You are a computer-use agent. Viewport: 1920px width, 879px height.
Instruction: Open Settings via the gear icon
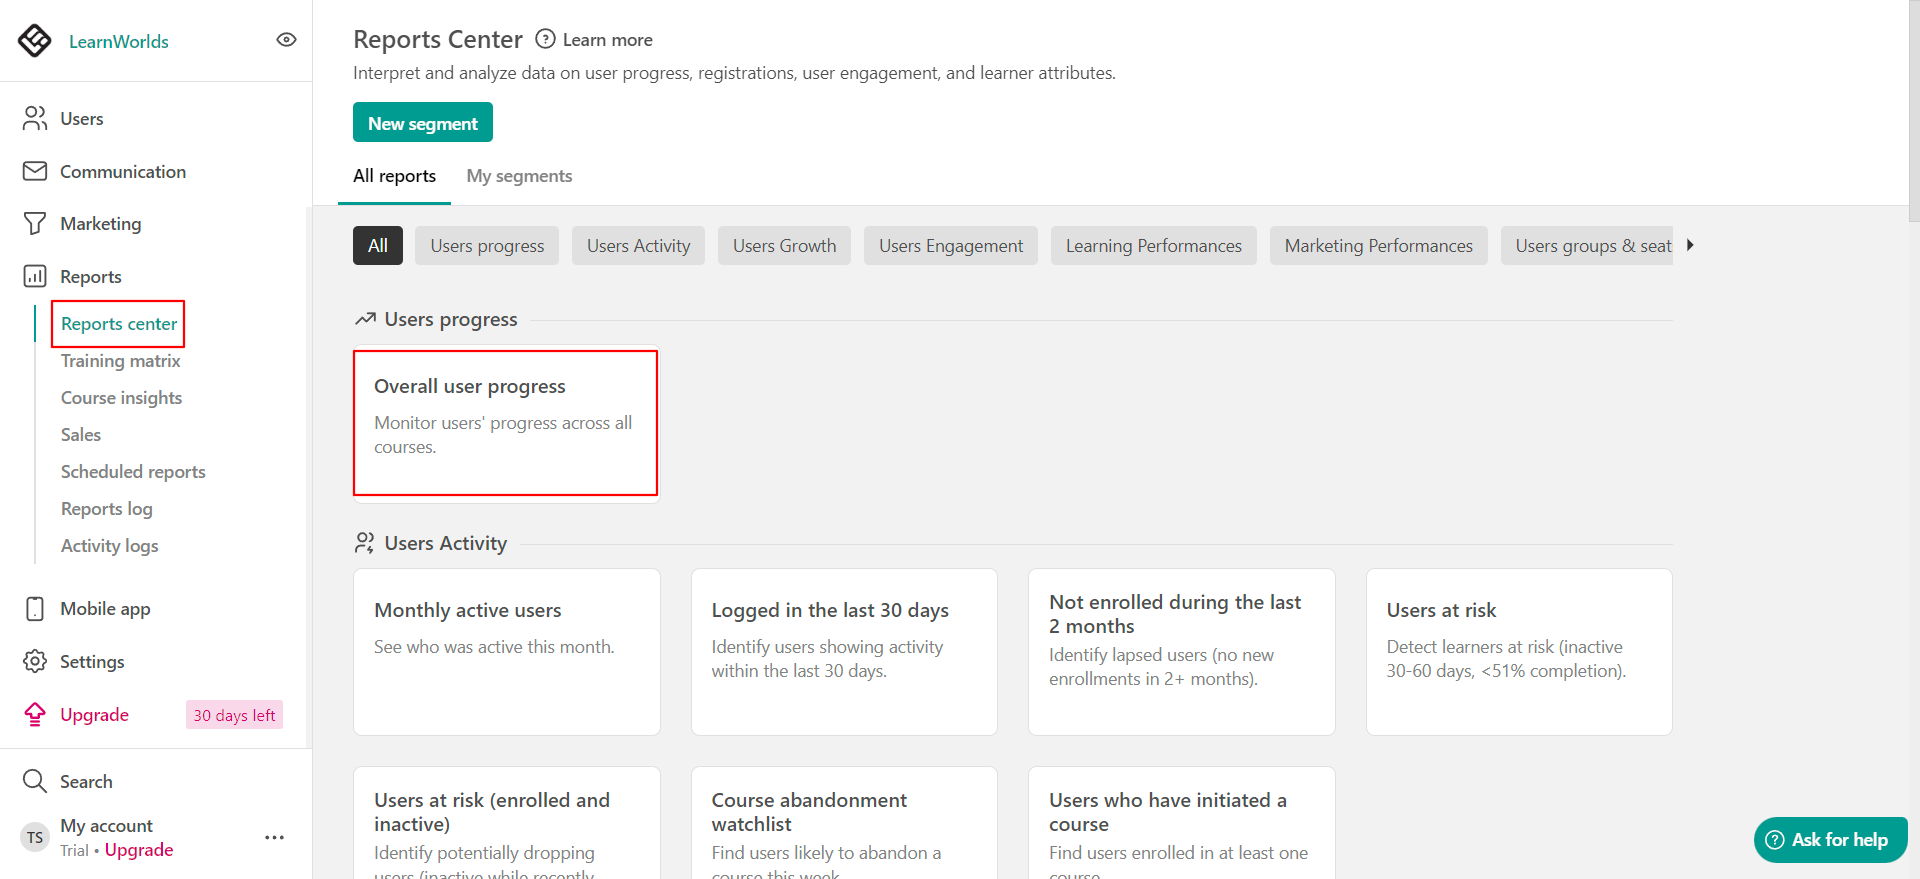(x=35, y=662)
